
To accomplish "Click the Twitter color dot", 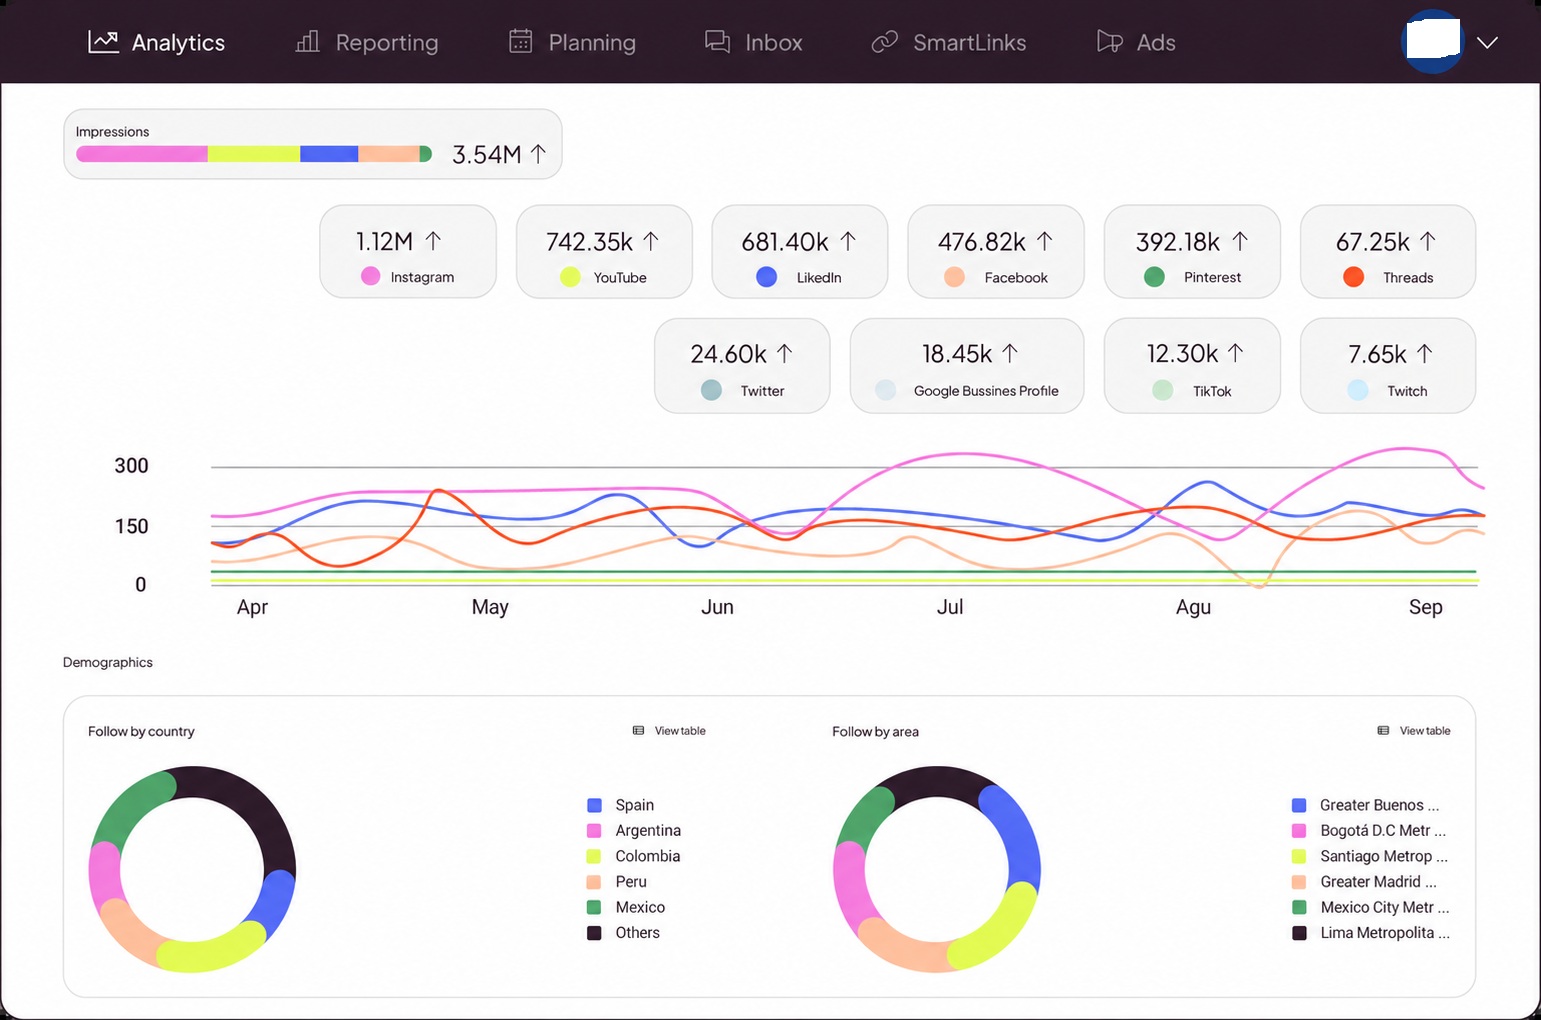I will (711, 390).
